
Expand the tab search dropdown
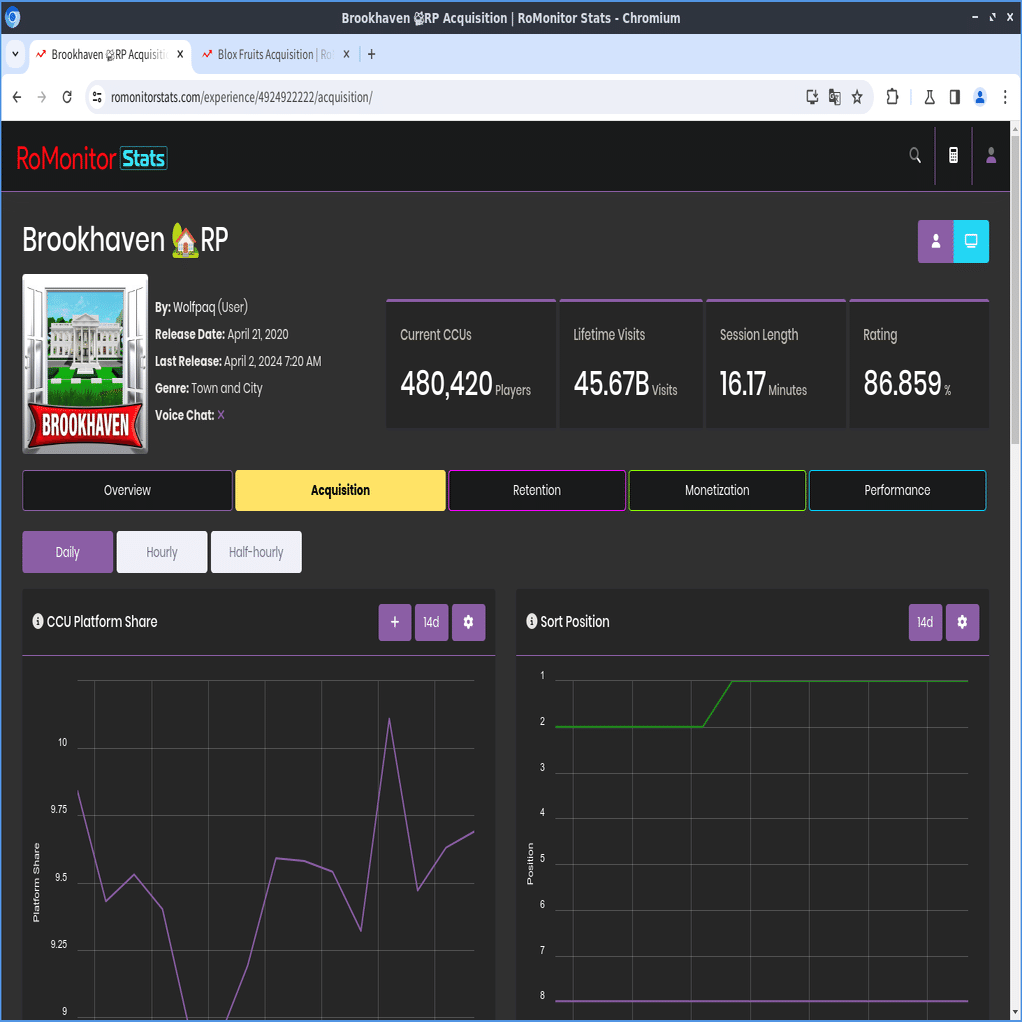tap(15, 54)
